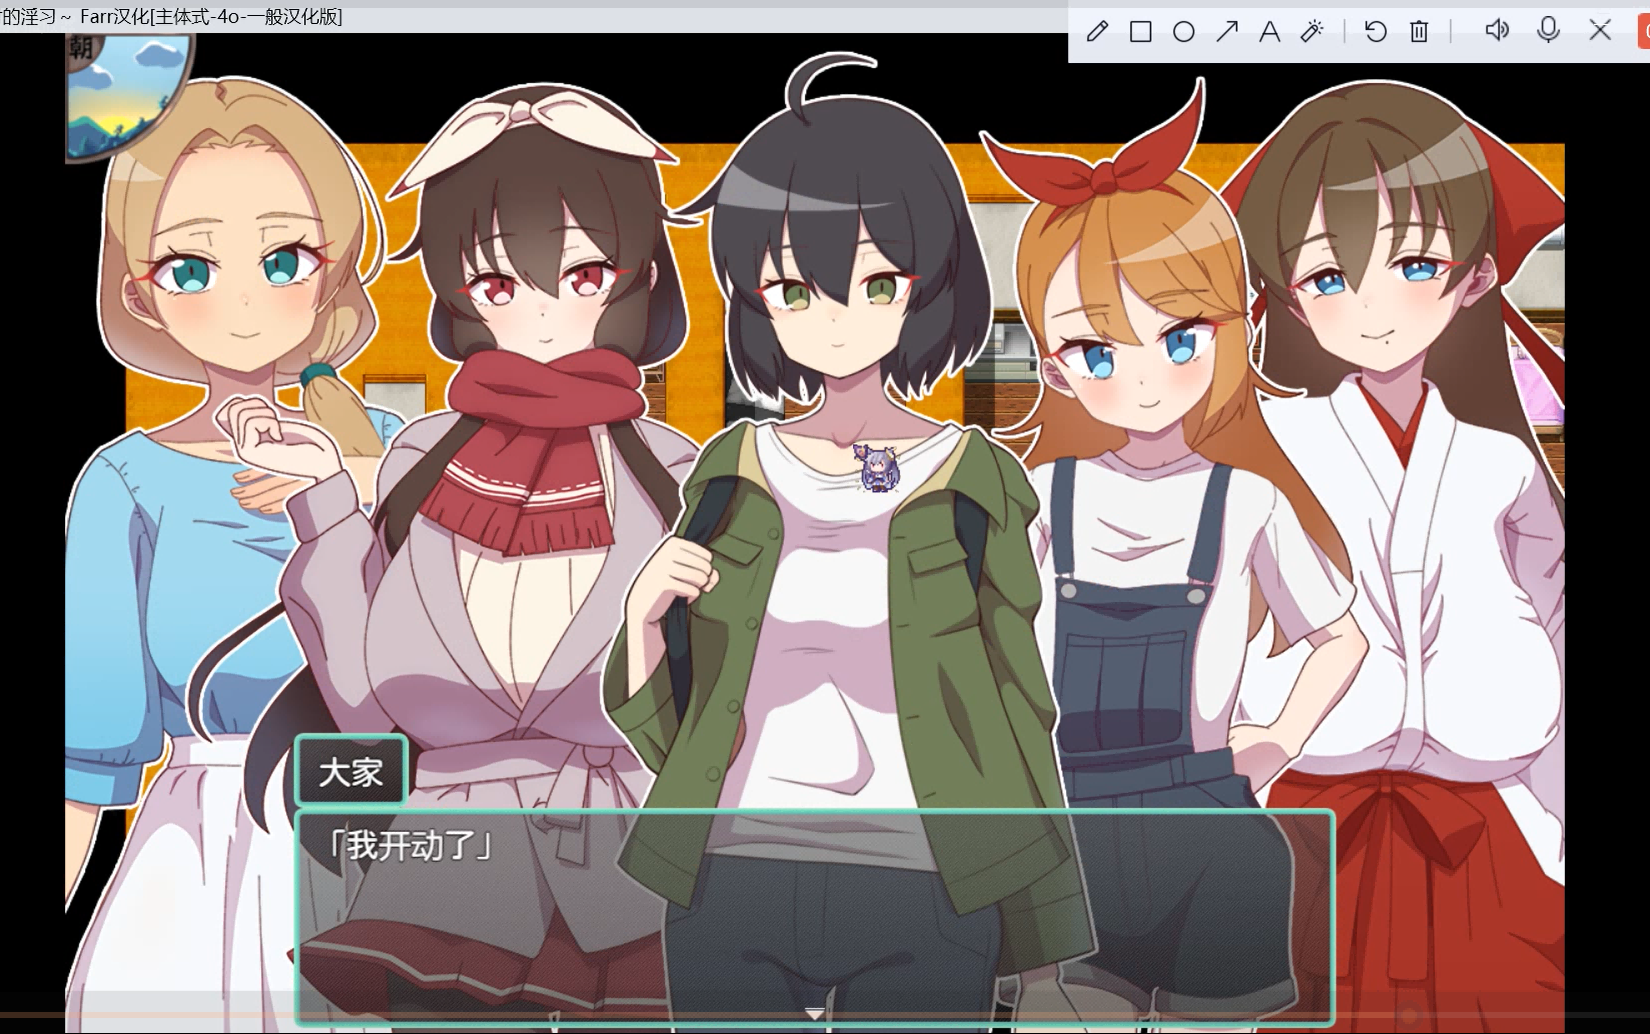Select the rectangle annotation tool
Screen dimensions: 1650x1034
1140,32
